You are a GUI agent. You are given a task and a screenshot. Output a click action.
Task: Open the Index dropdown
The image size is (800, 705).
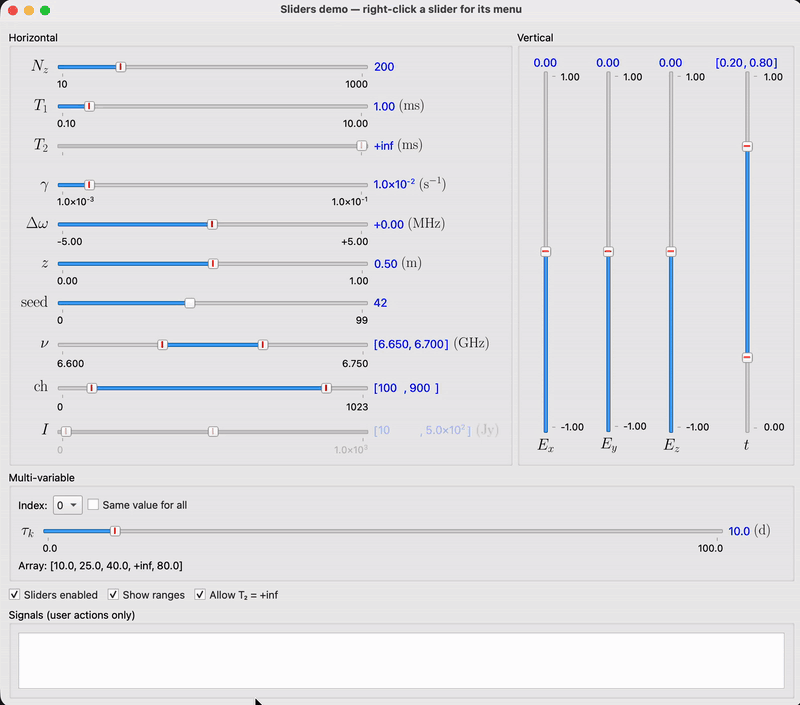click(67, 505)
